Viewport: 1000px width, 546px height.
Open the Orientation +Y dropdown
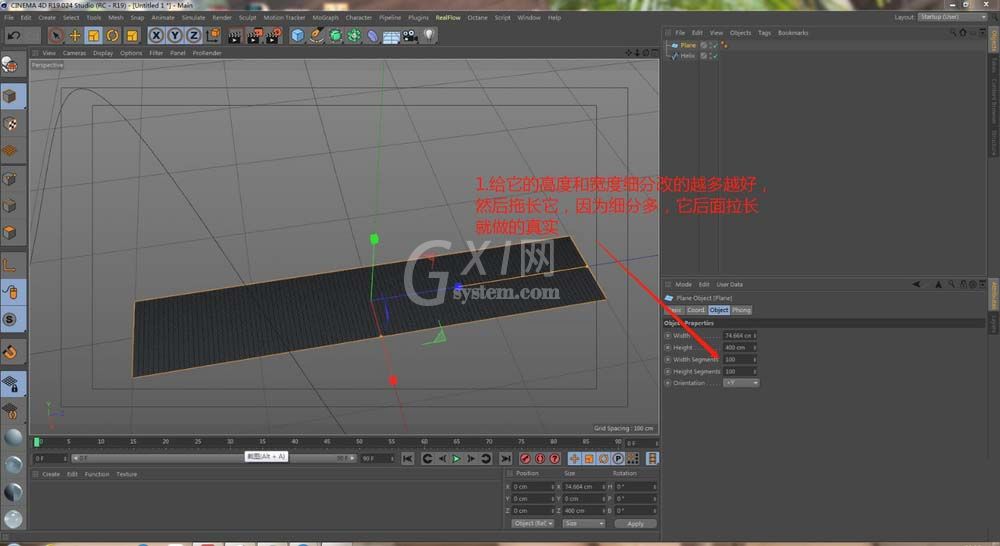(741, 383)
